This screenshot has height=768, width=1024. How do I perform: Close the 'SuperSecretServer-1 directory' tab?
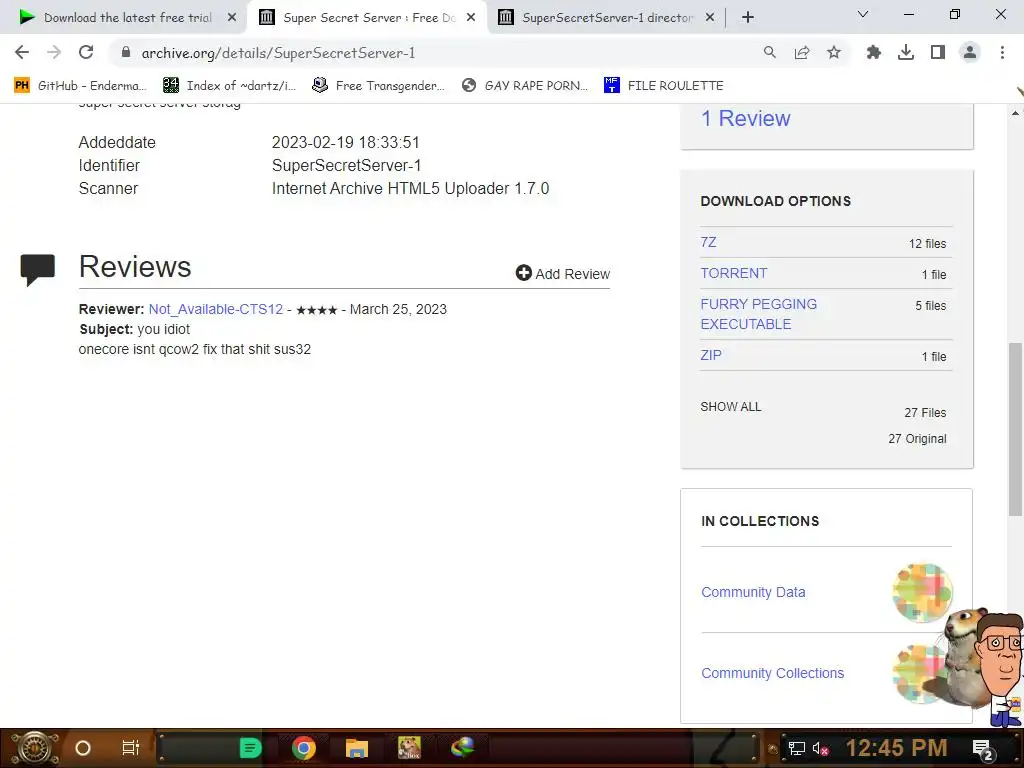pyautogui.click(x=710, y=18)
